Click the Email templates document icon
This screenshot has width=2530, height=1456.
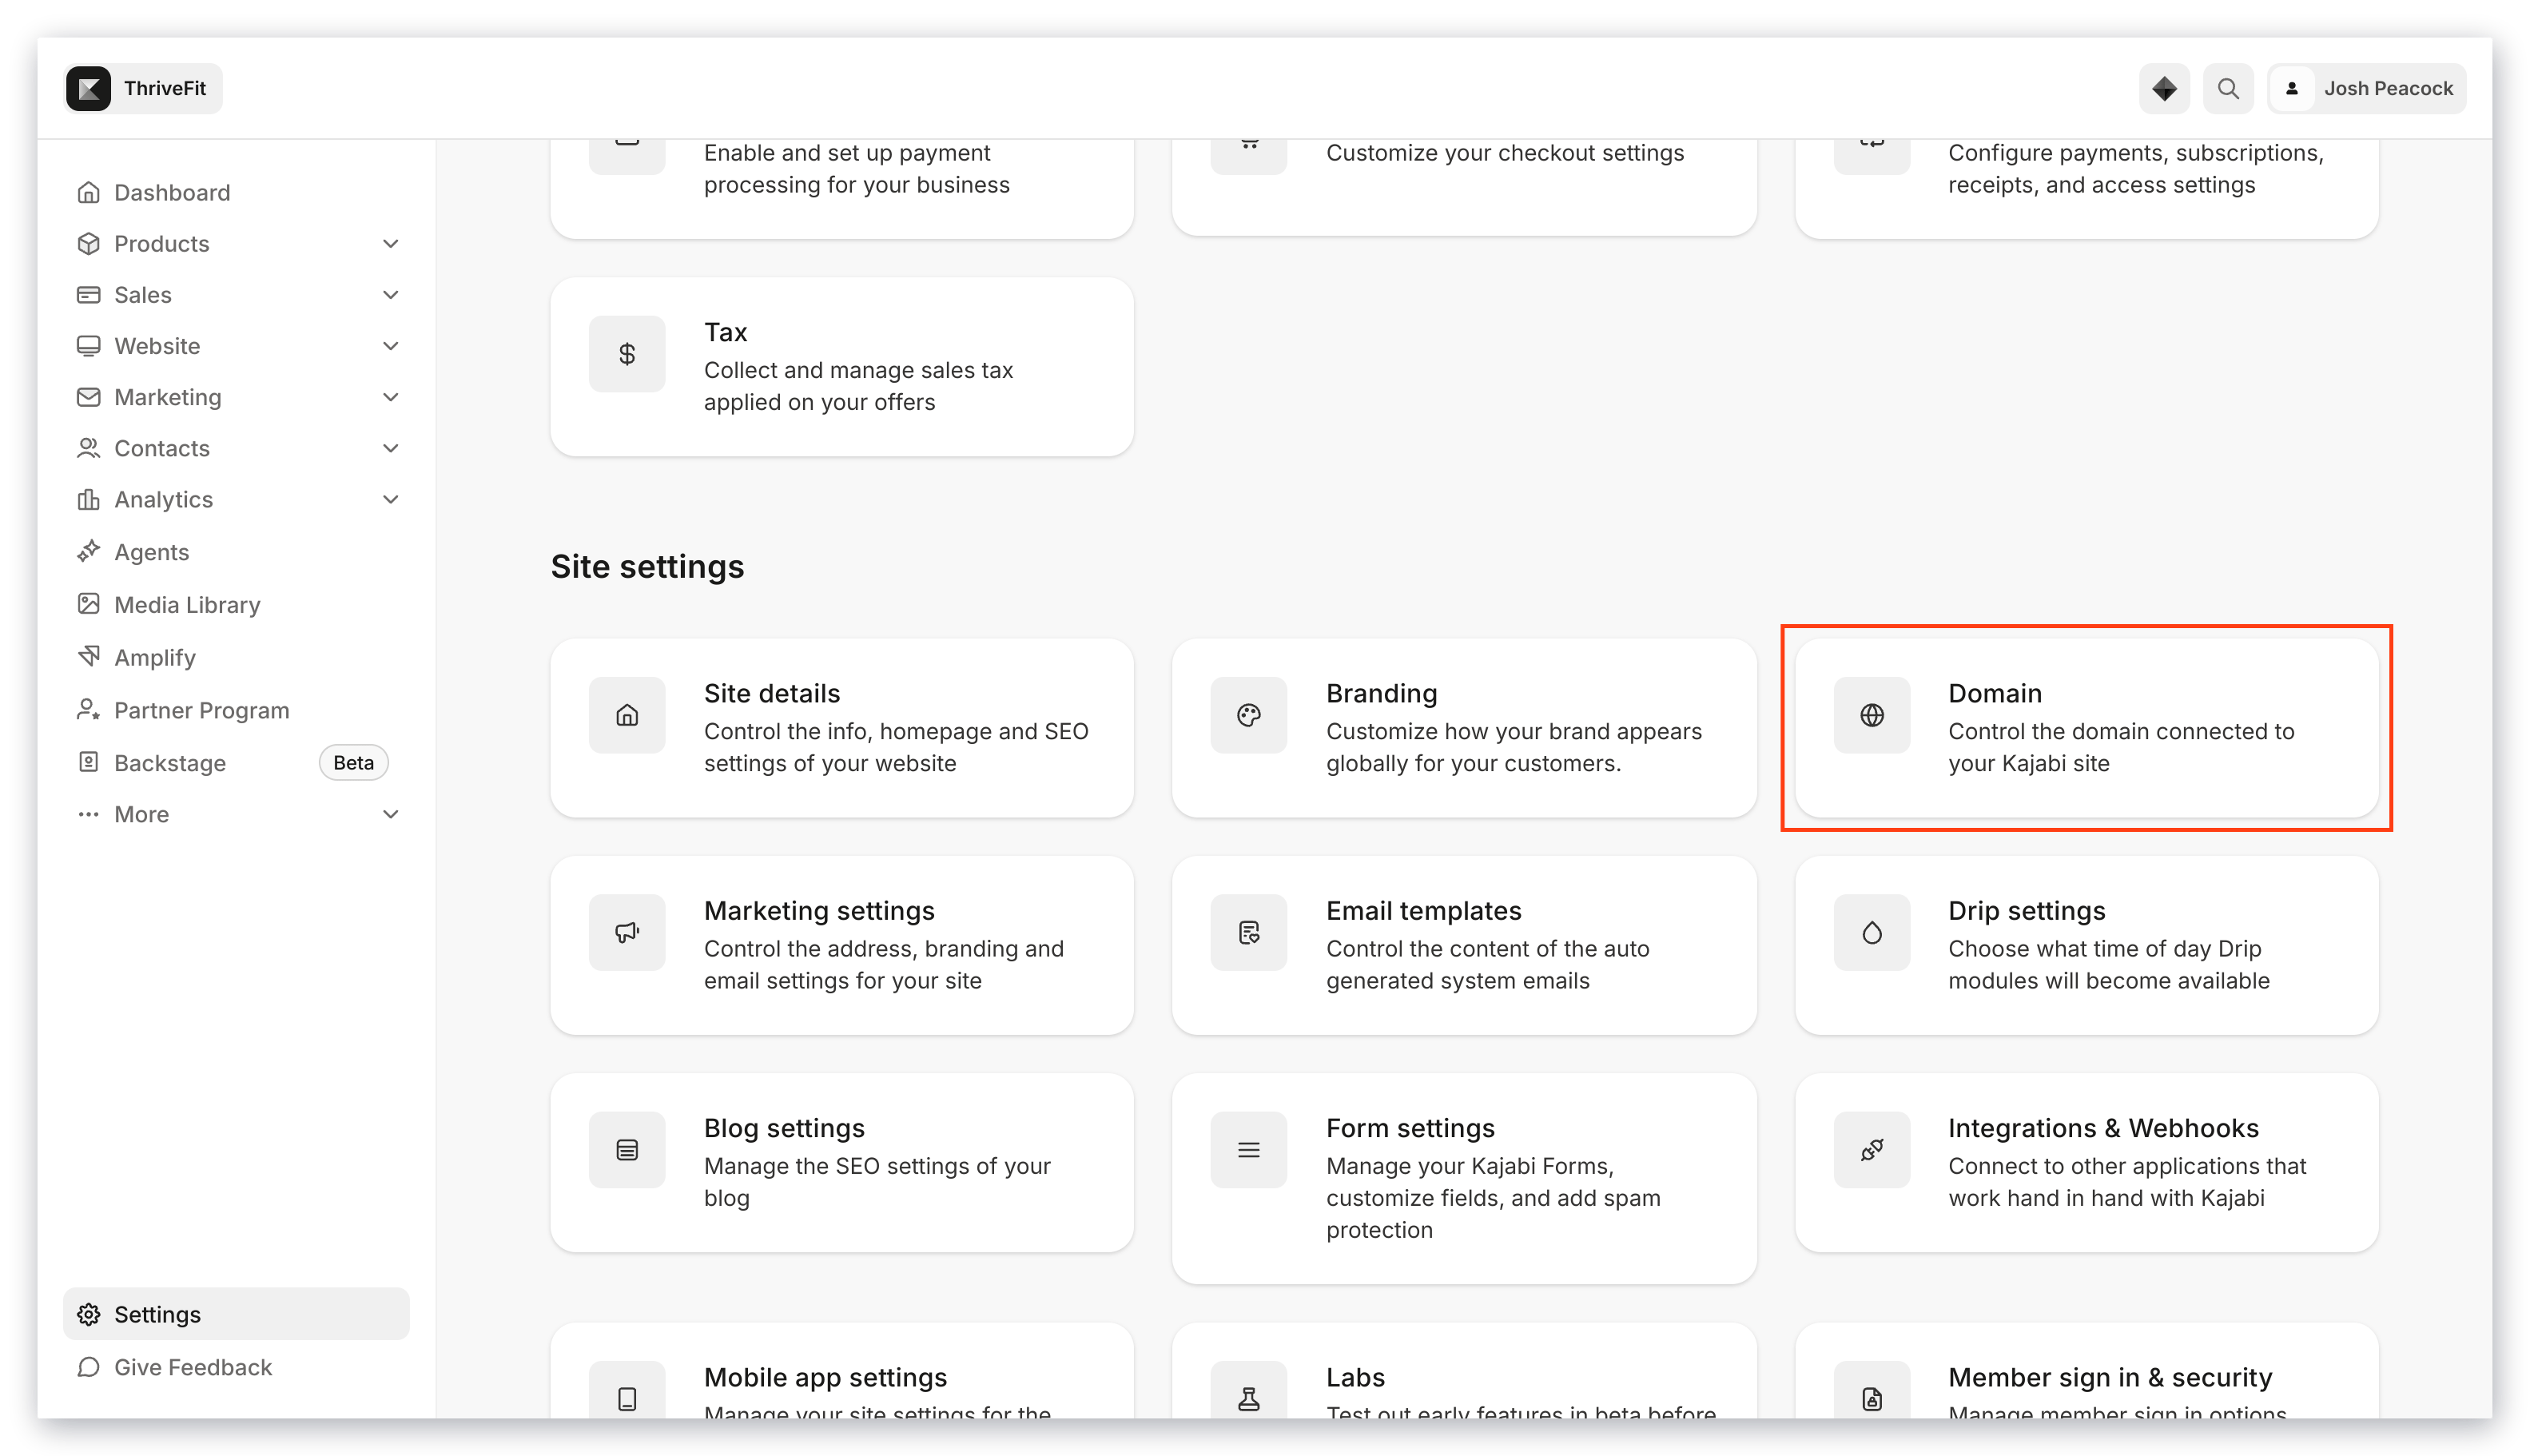1248,932
